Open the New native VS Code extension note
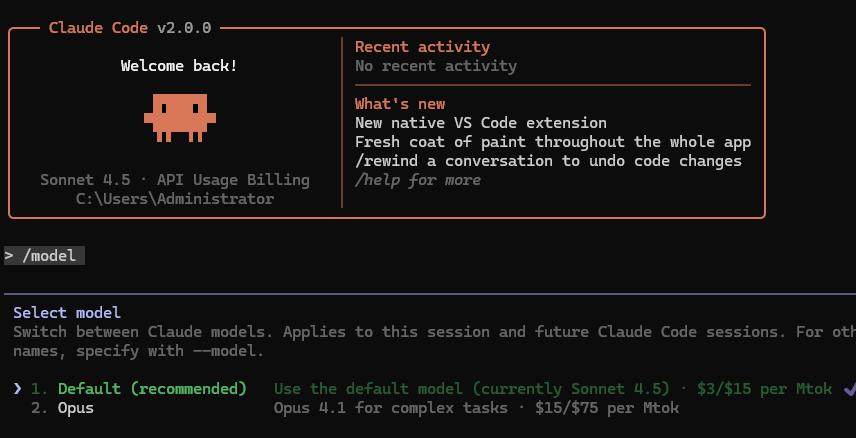This screenshot has height=438, width=856. tap(480, 122)
